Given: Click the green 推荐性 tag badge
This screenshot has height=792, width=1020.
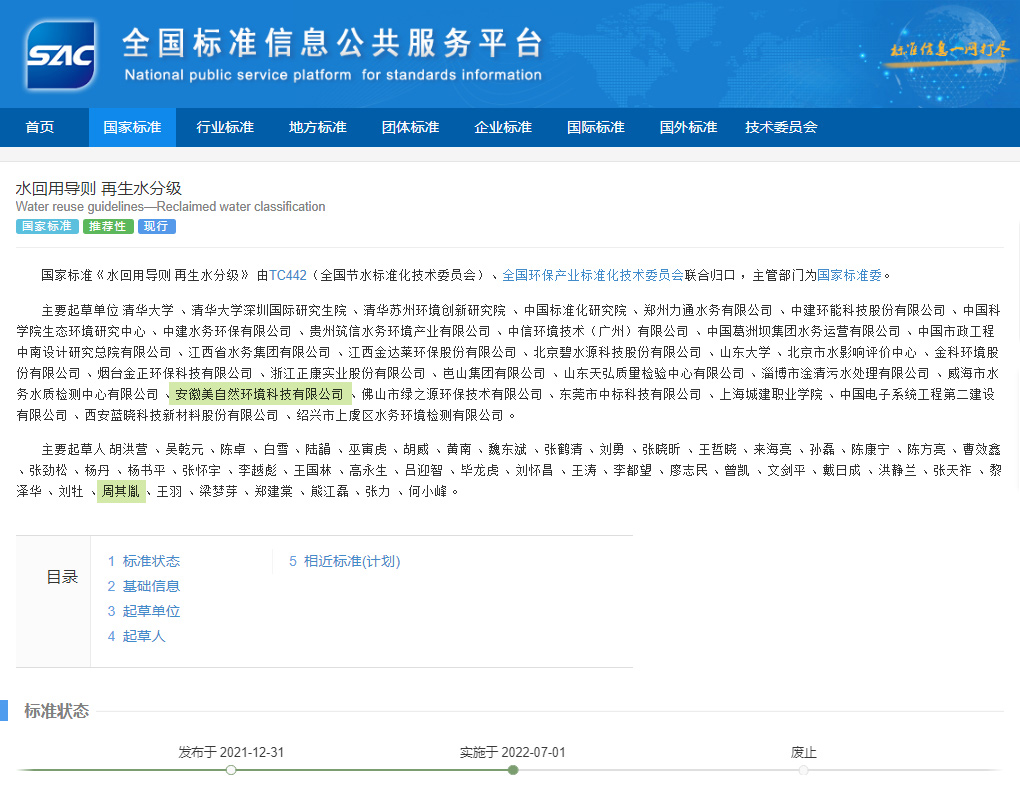Looking at the screenshot, I should click(x=108, y=226).
